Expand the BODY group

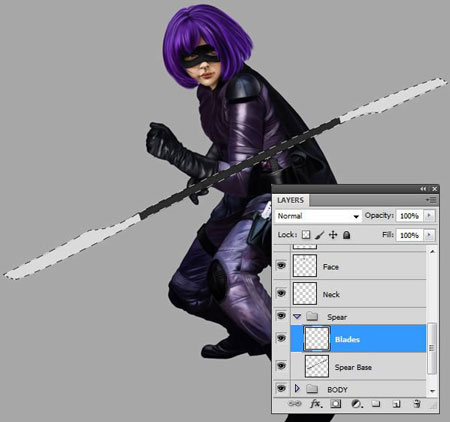(x=297, y=388)
